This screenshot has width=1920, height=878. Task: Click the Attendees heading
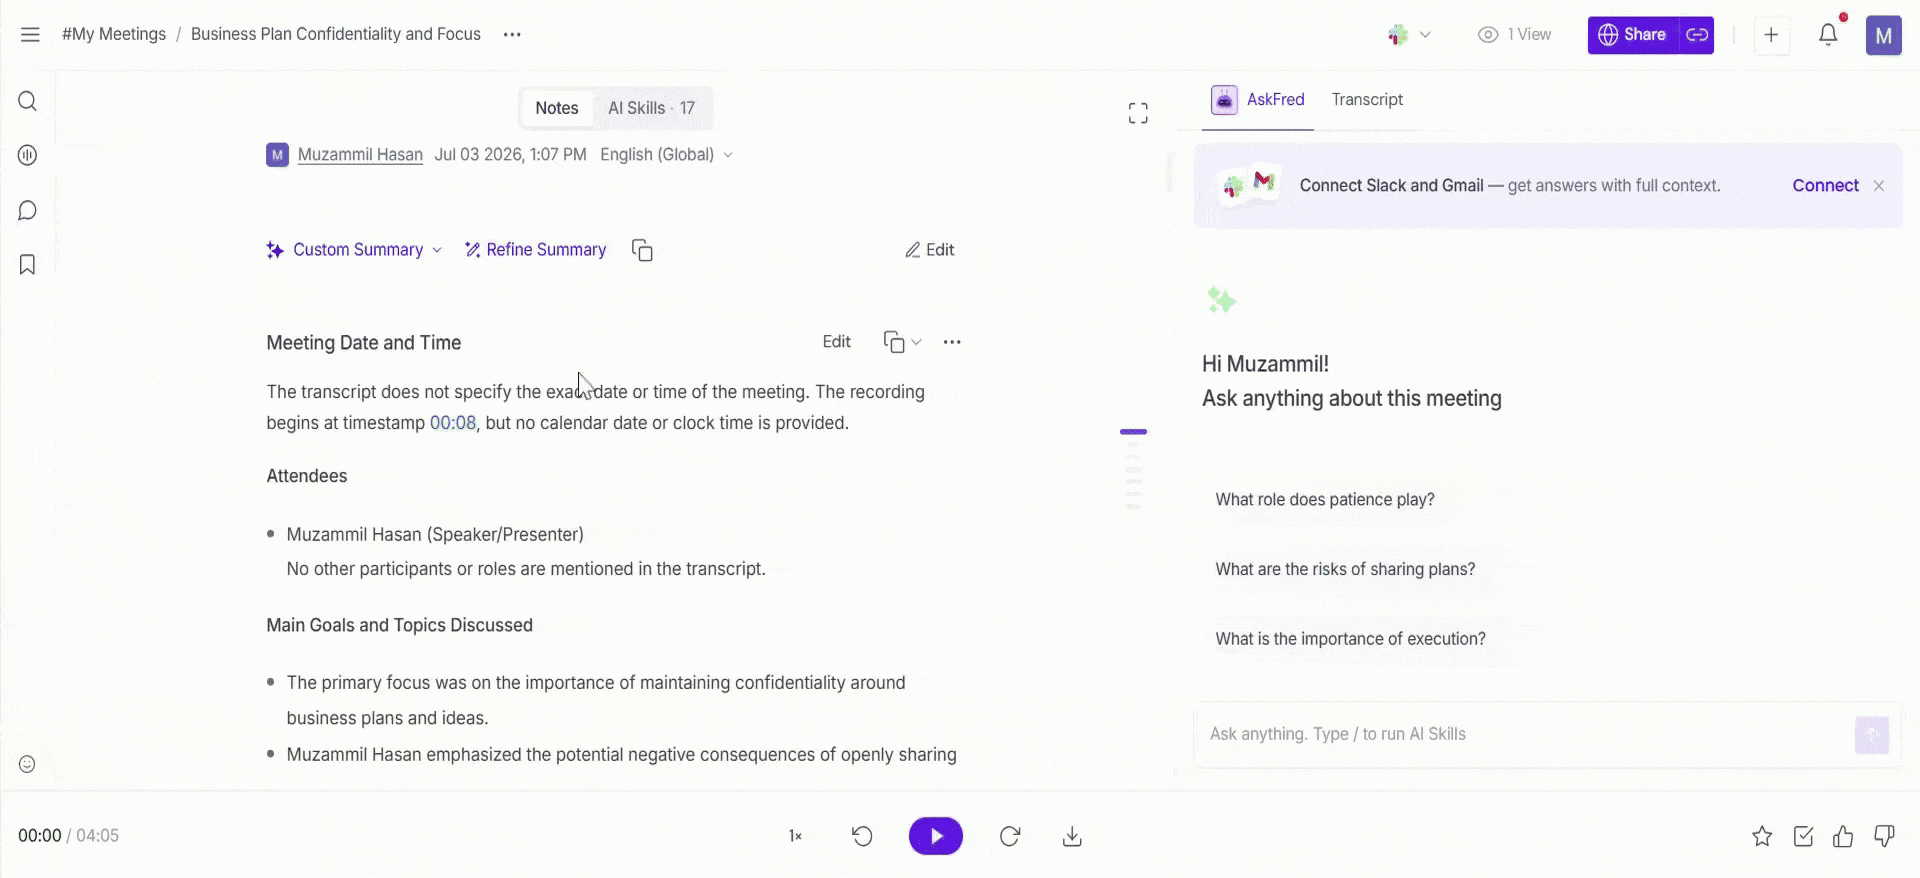point(307,476)
